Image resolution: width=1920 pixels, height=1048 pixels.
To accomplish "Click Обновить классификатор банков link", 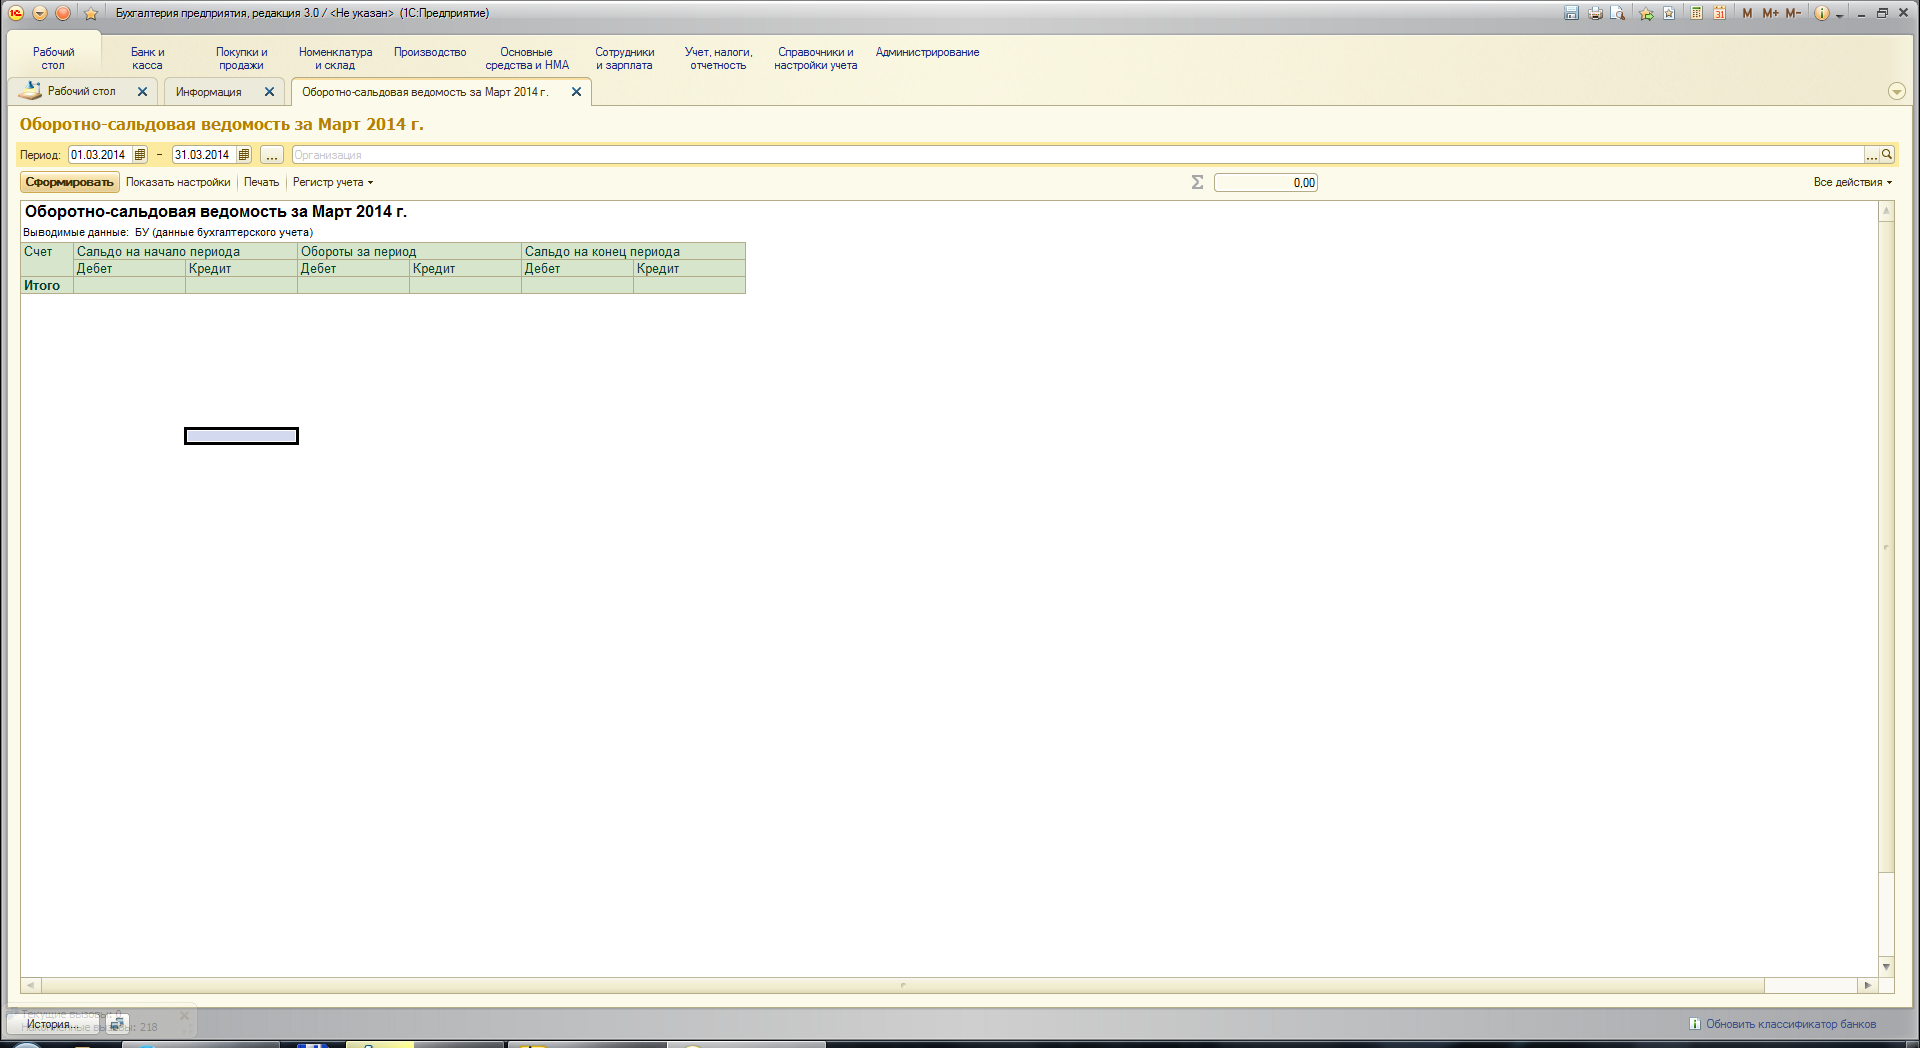I will click(x=1790, y=1024).
